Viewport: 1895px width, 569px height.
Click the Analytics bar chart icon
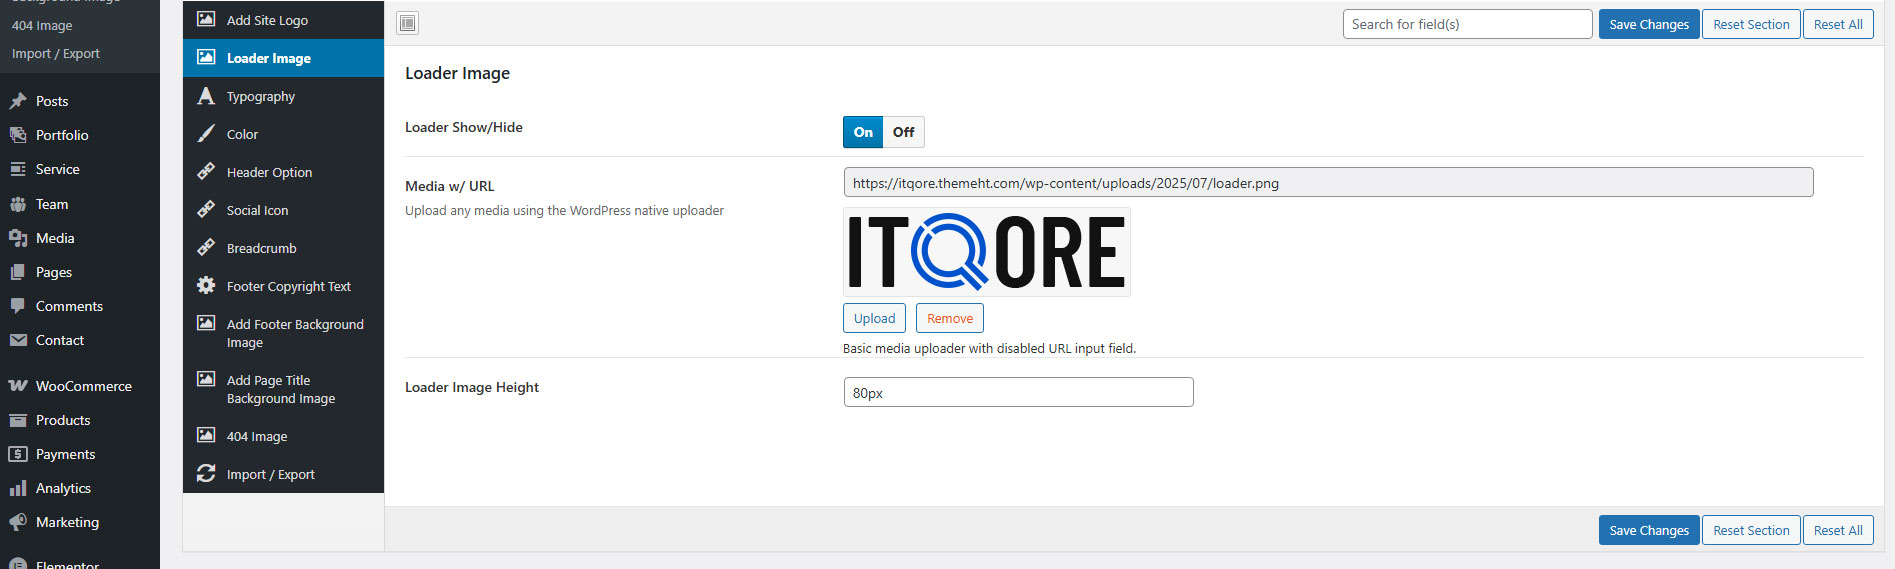tap(18, 488)
